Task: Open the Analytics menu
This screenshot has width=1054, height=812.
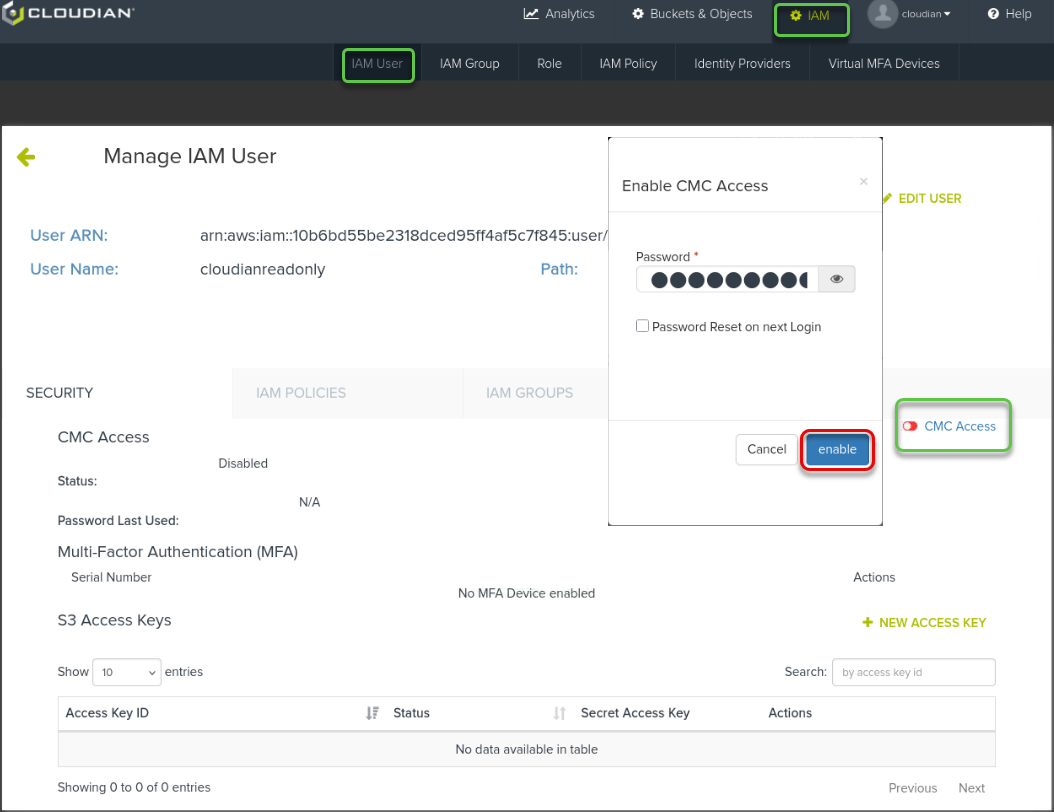Action: (x=559, y=14)
